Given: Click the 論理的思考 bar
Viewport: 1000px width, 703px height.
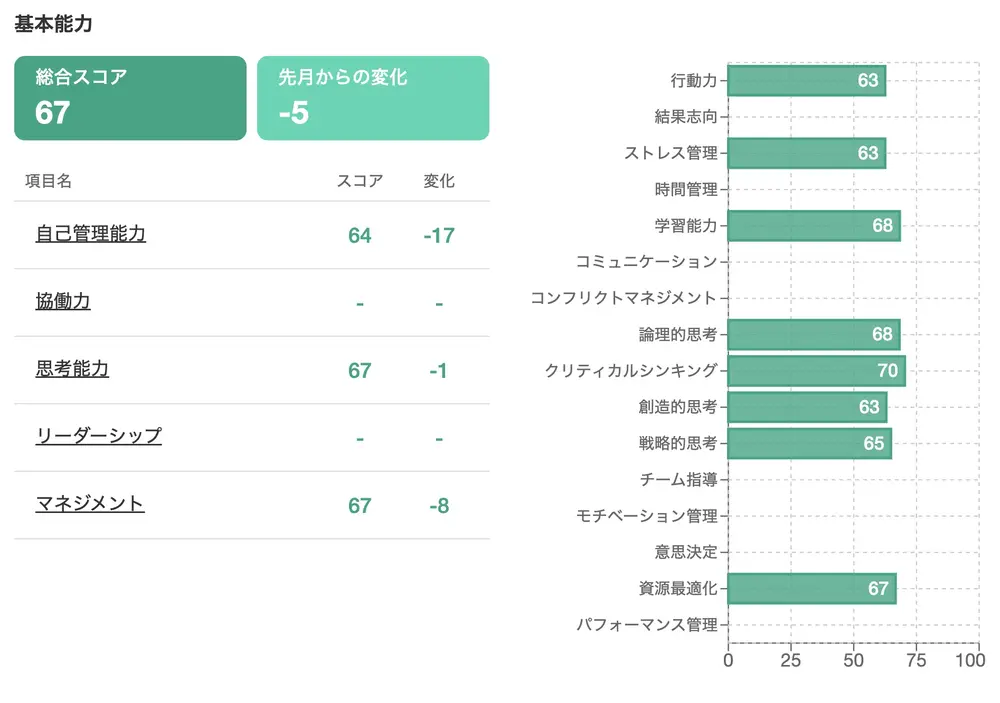Looking at the screenshot, I should 813,334.
